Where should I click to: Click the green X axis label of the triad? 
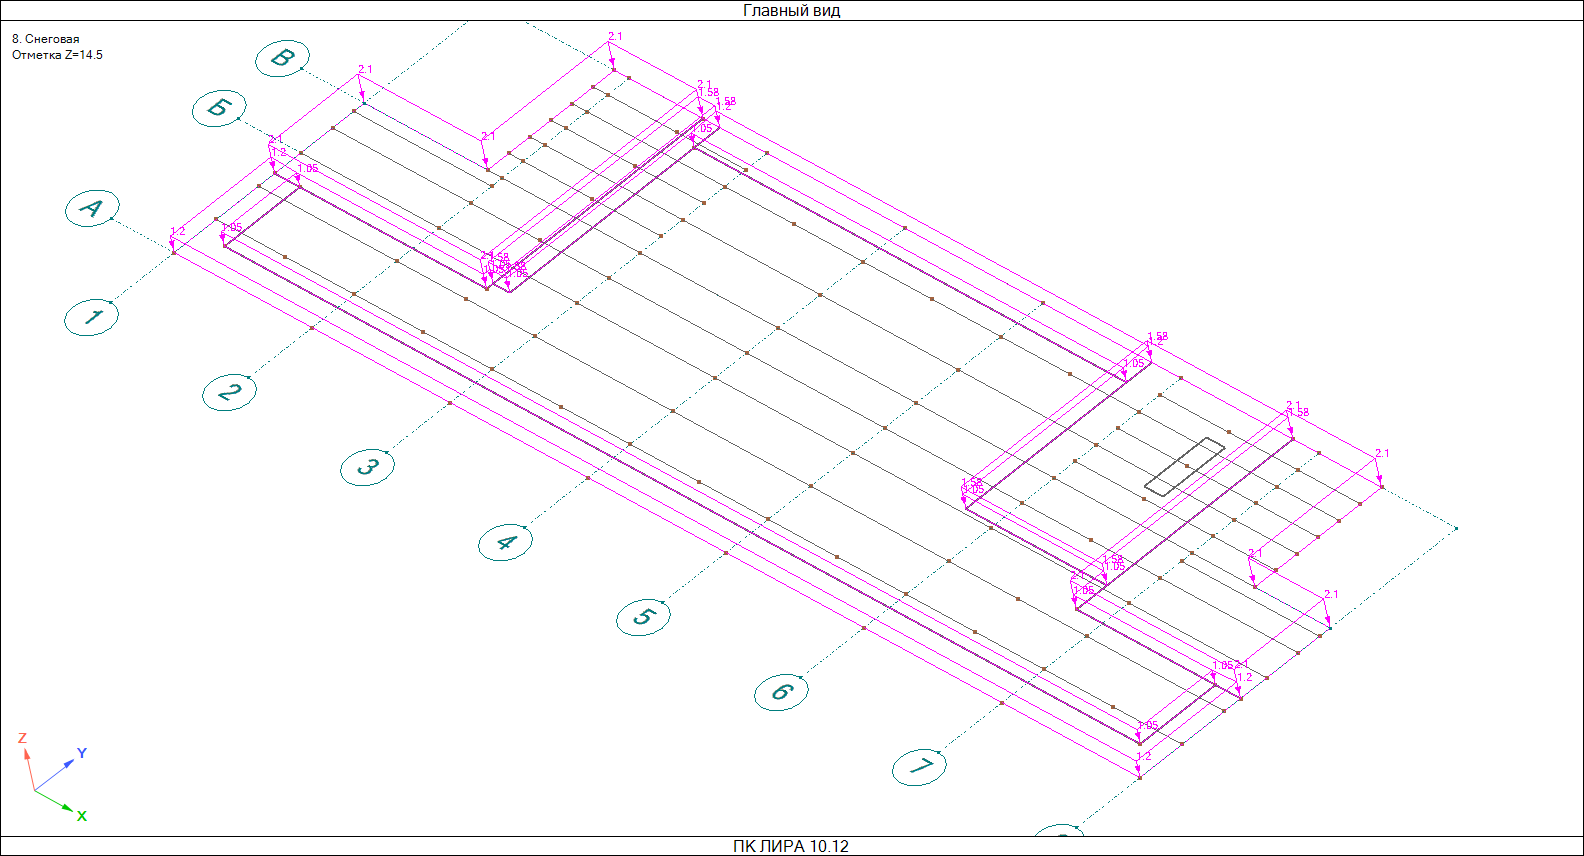pyautogui.click(x=82, y=816)
